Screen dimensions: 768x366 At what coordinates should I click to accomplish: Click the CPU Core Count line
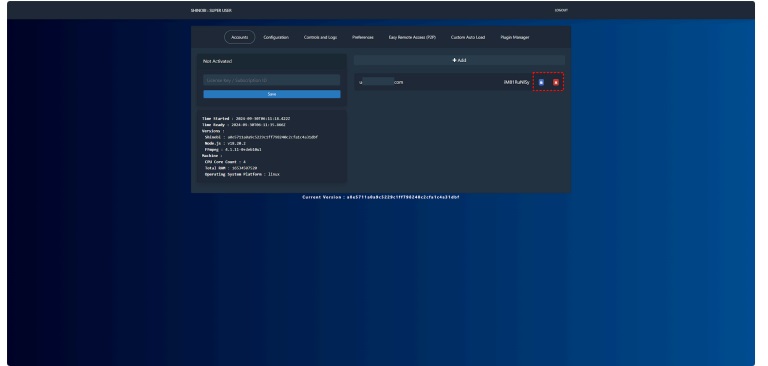tap(225, 162)
